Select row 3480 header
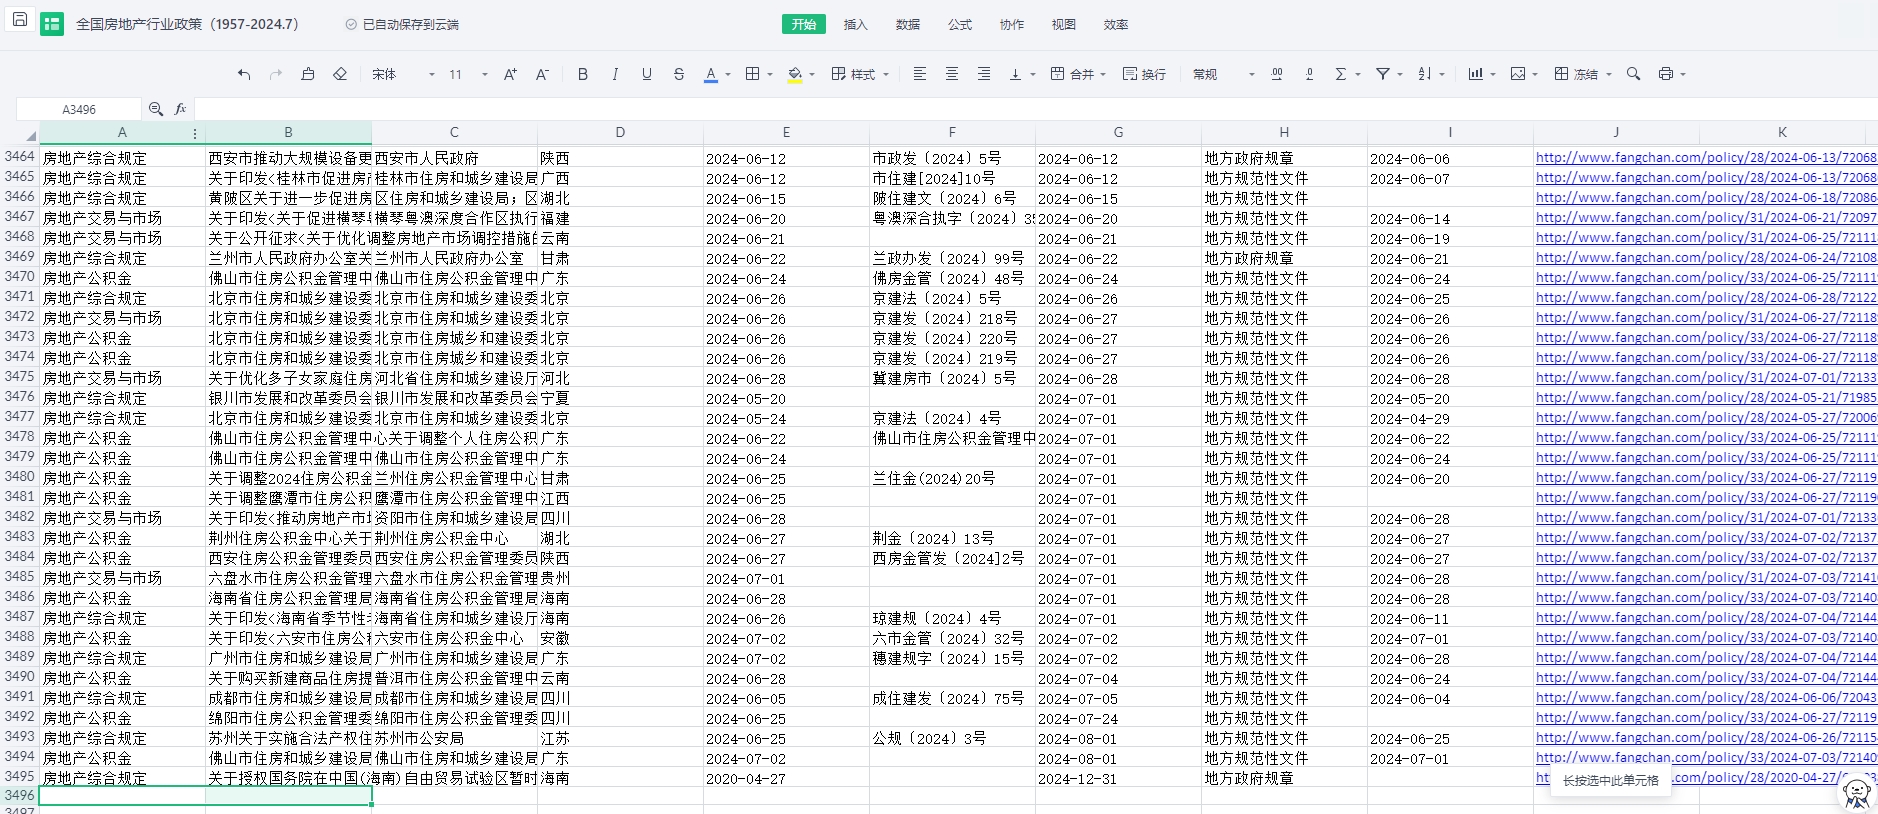1878x814 pixels. [19, 477]
